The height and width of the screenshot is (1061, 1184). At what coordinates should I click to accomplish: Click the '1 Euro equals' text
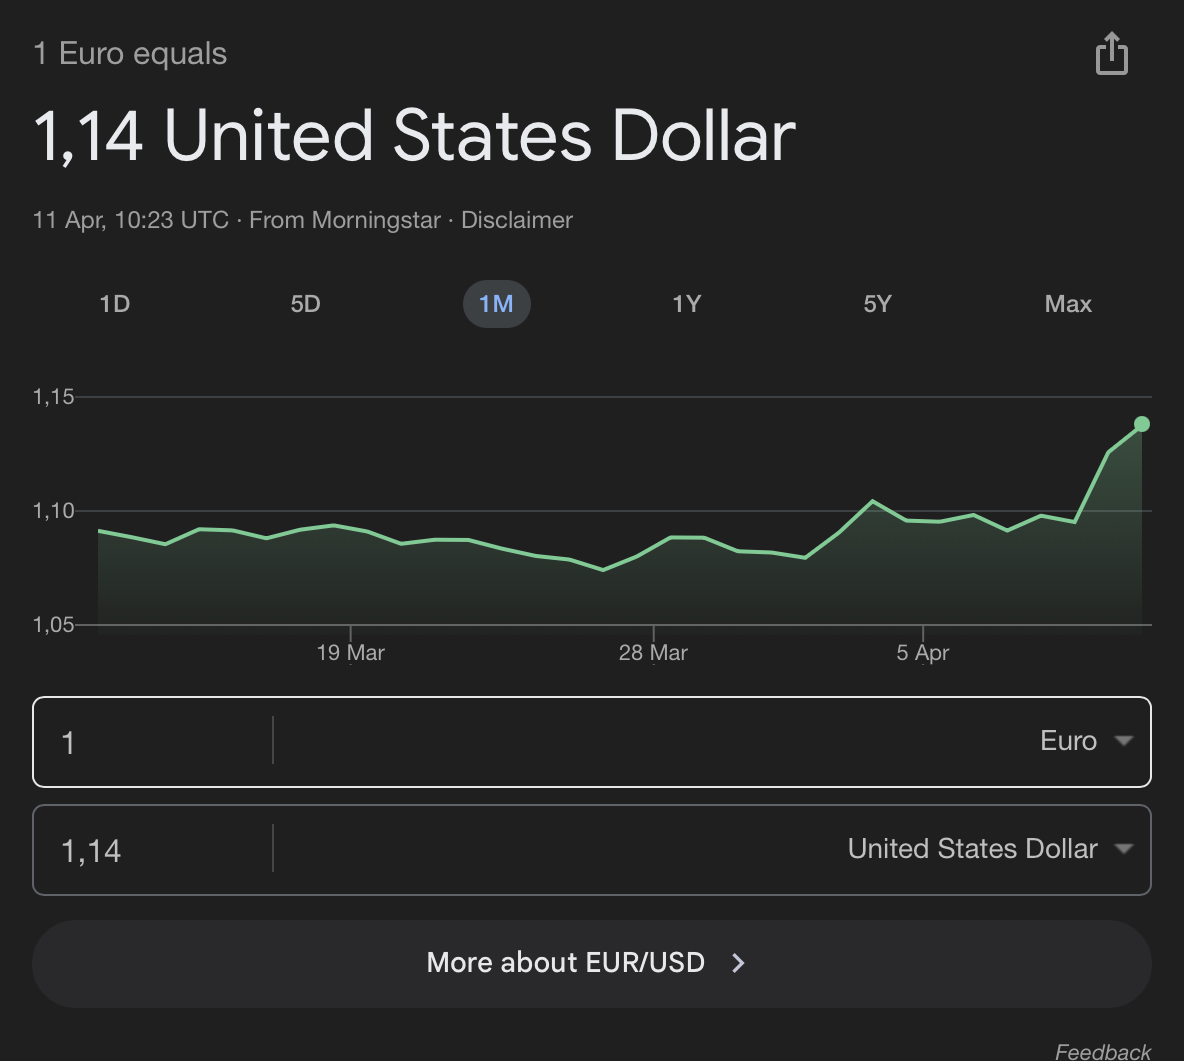click(130, 54)
